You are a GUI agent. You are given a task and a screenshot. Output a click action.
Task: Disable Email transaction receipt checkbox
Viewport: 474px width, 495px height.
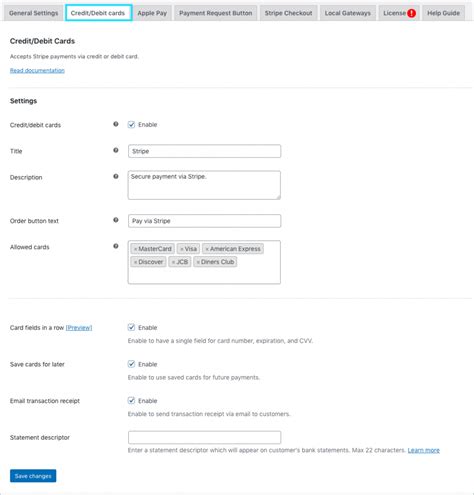pos(131,400)
